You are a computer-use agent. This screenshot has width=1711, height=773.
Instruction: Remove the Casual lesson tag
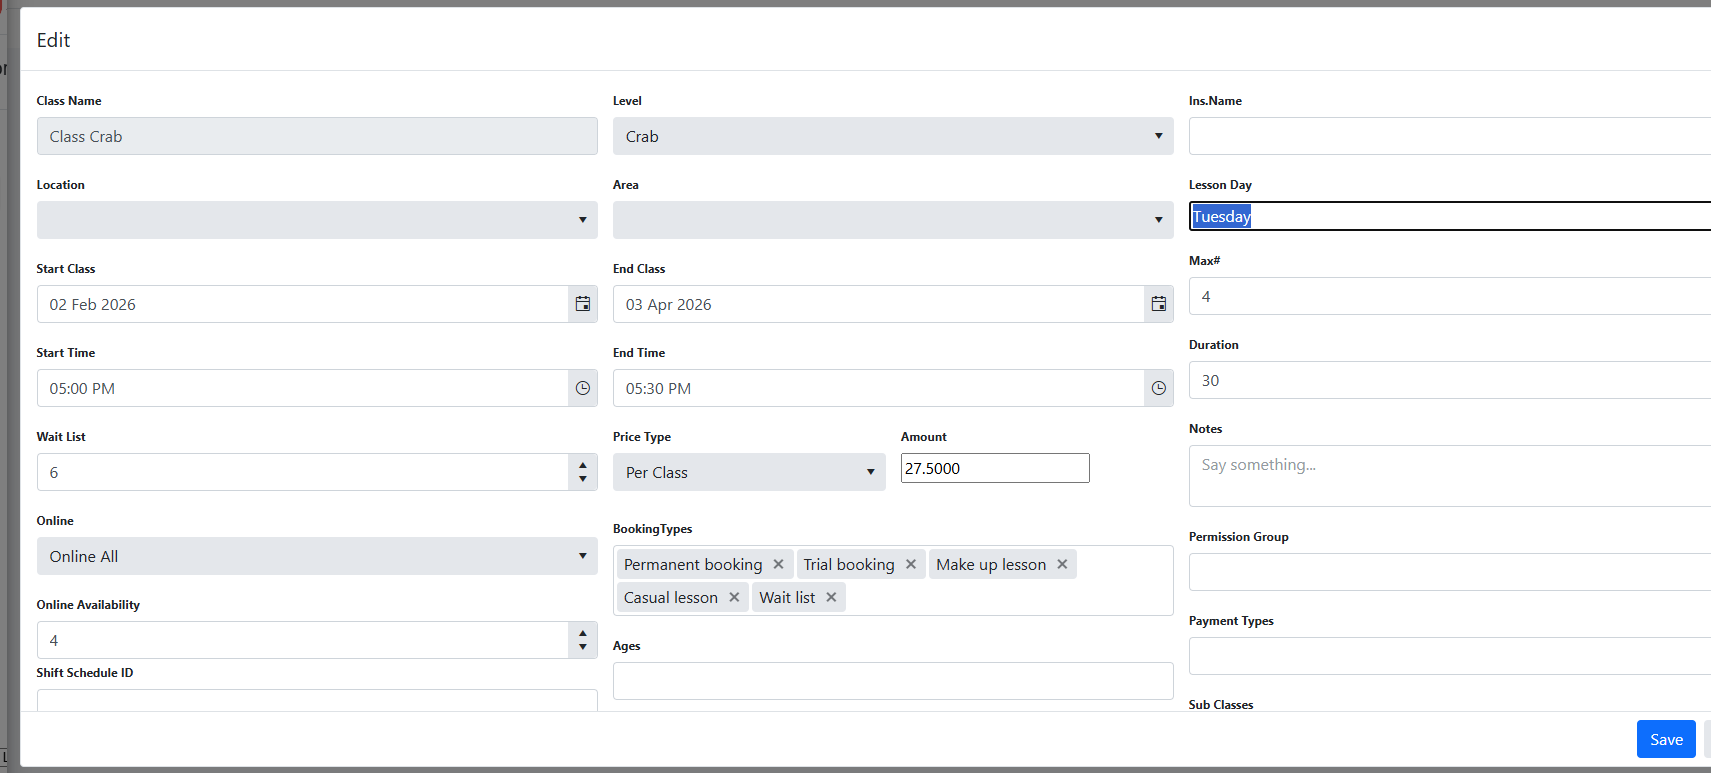[x=734, y=597]
